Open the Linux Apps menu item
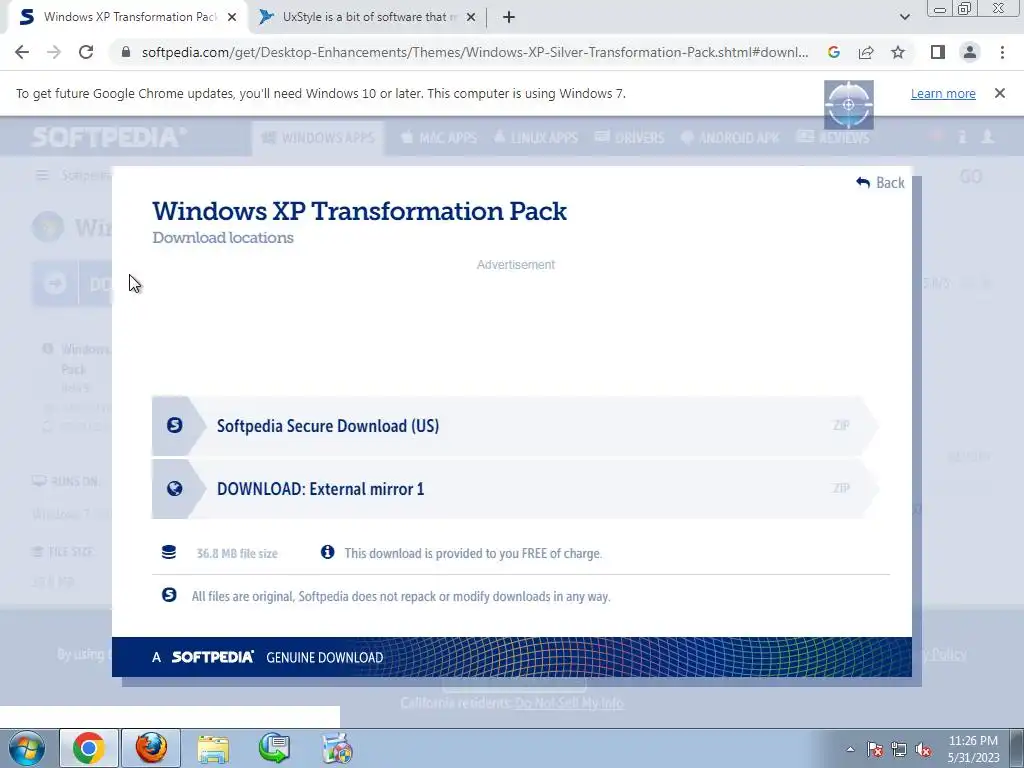The height and width of the screenshot is (768, 1024). coord(536,138)
